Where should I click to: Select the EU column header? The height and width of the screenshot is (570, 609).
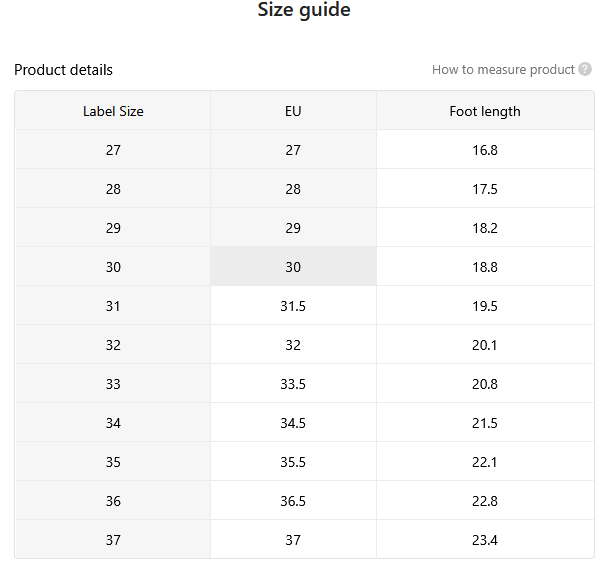pos(293,111)
